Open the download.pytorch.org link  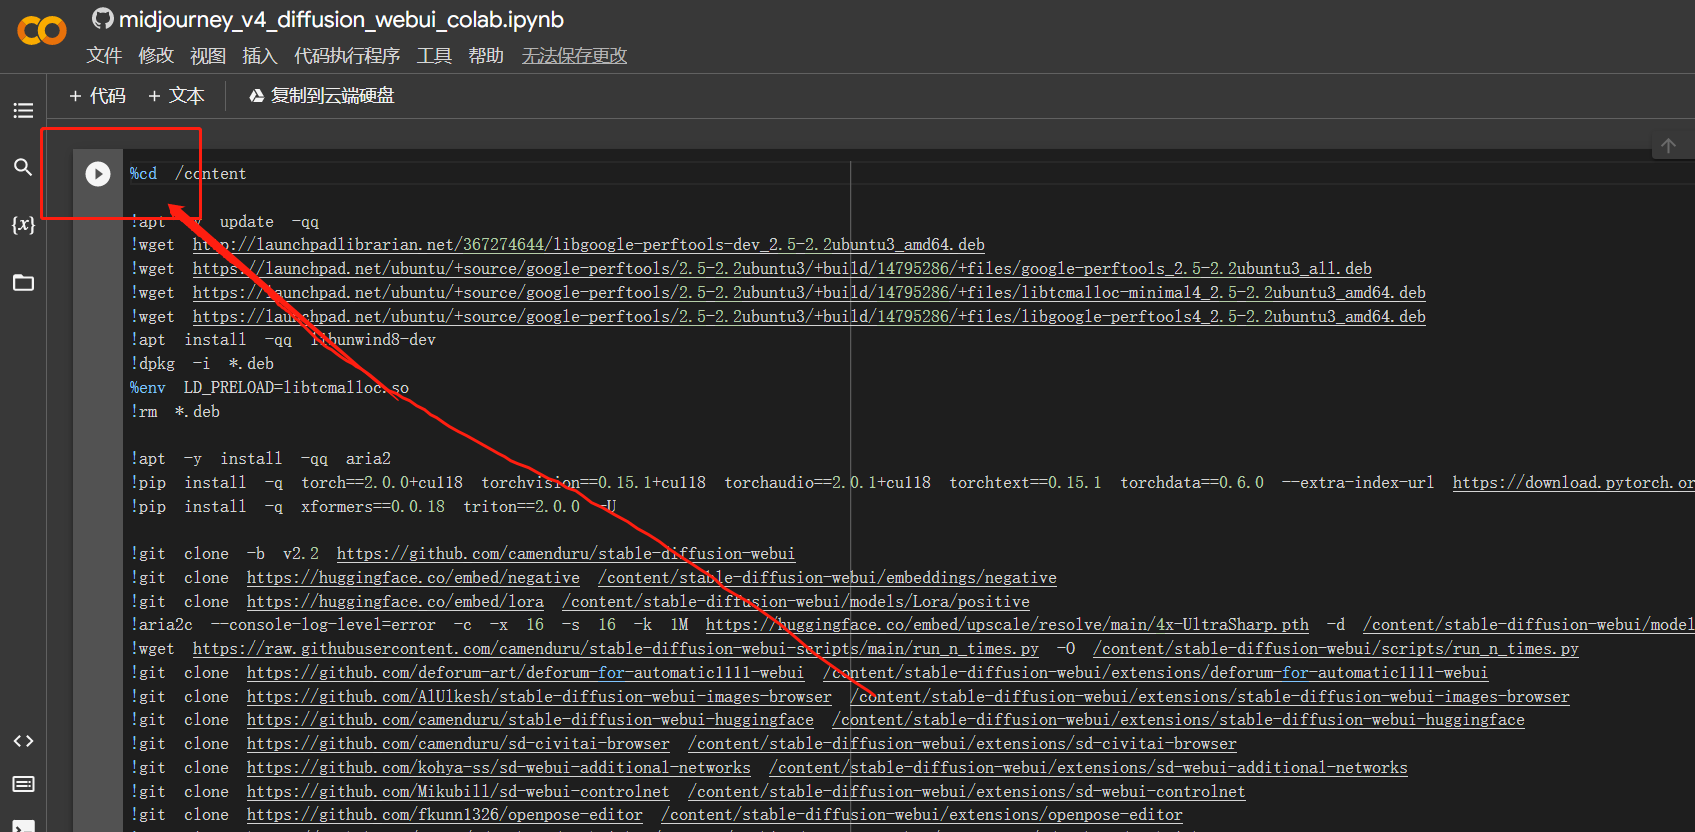click(1573, 483)
